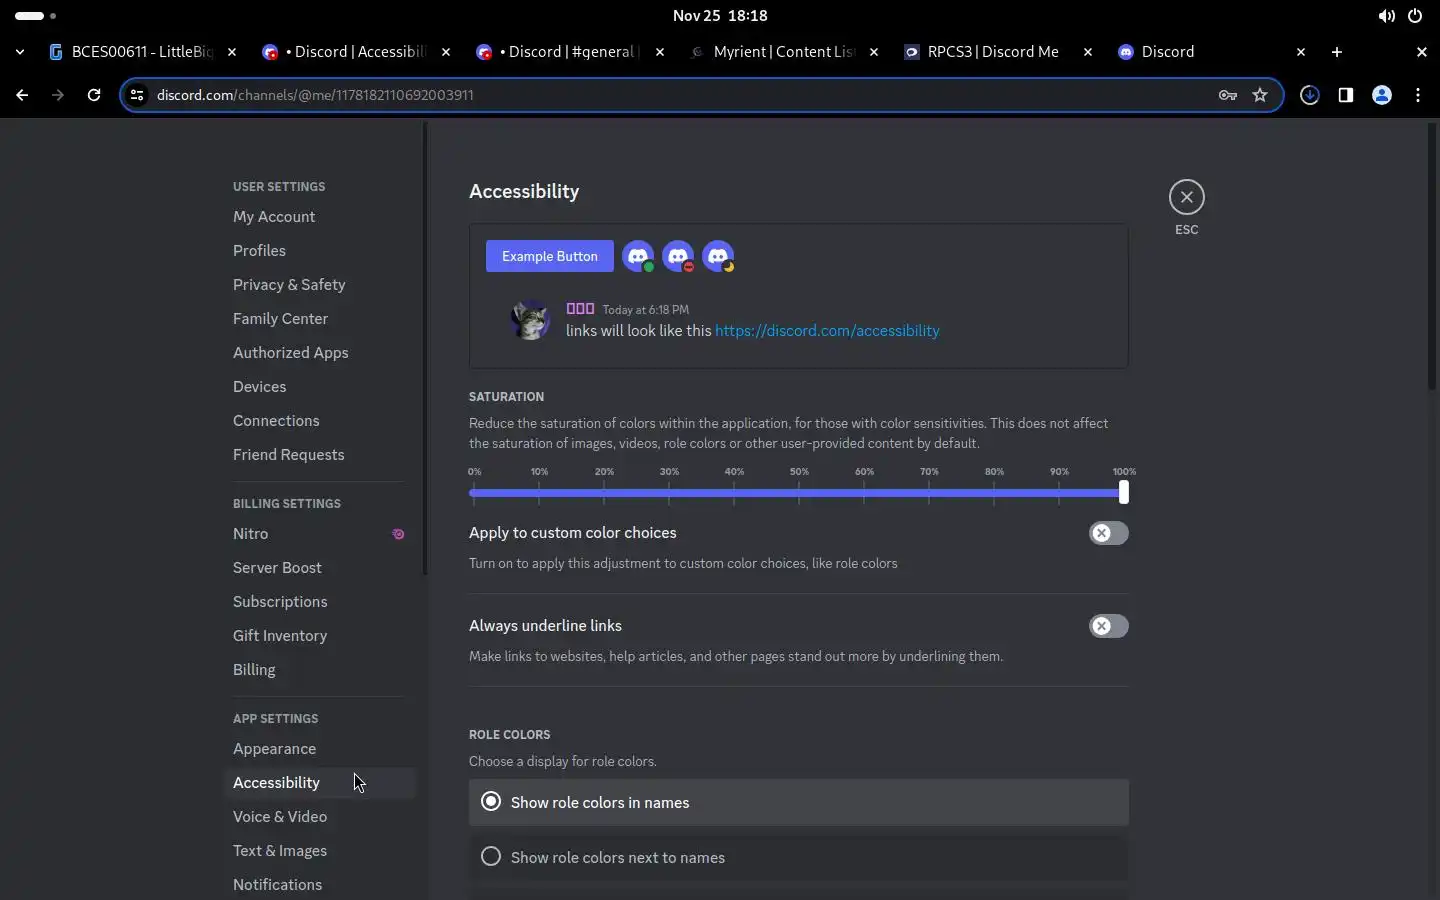Click the saturation slider handle at 100%
This screenshot has height=900, width=1440.
(x=1124, y=492)
